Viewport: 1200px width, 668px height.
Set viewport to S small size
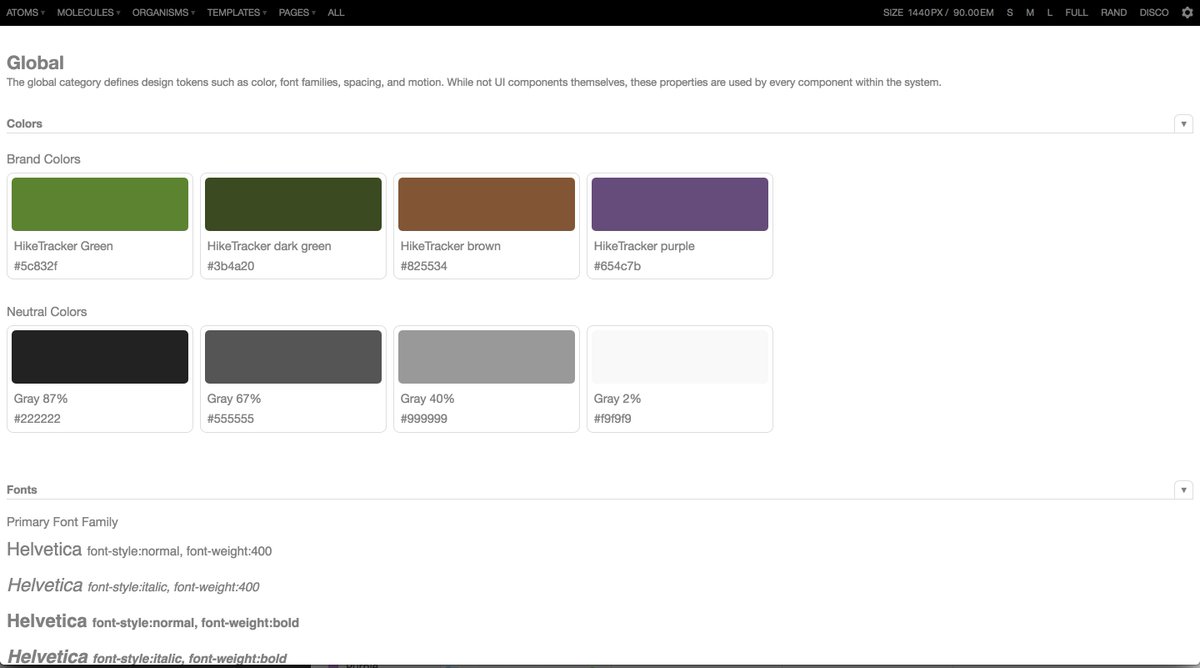click(x=1009, y=12)
